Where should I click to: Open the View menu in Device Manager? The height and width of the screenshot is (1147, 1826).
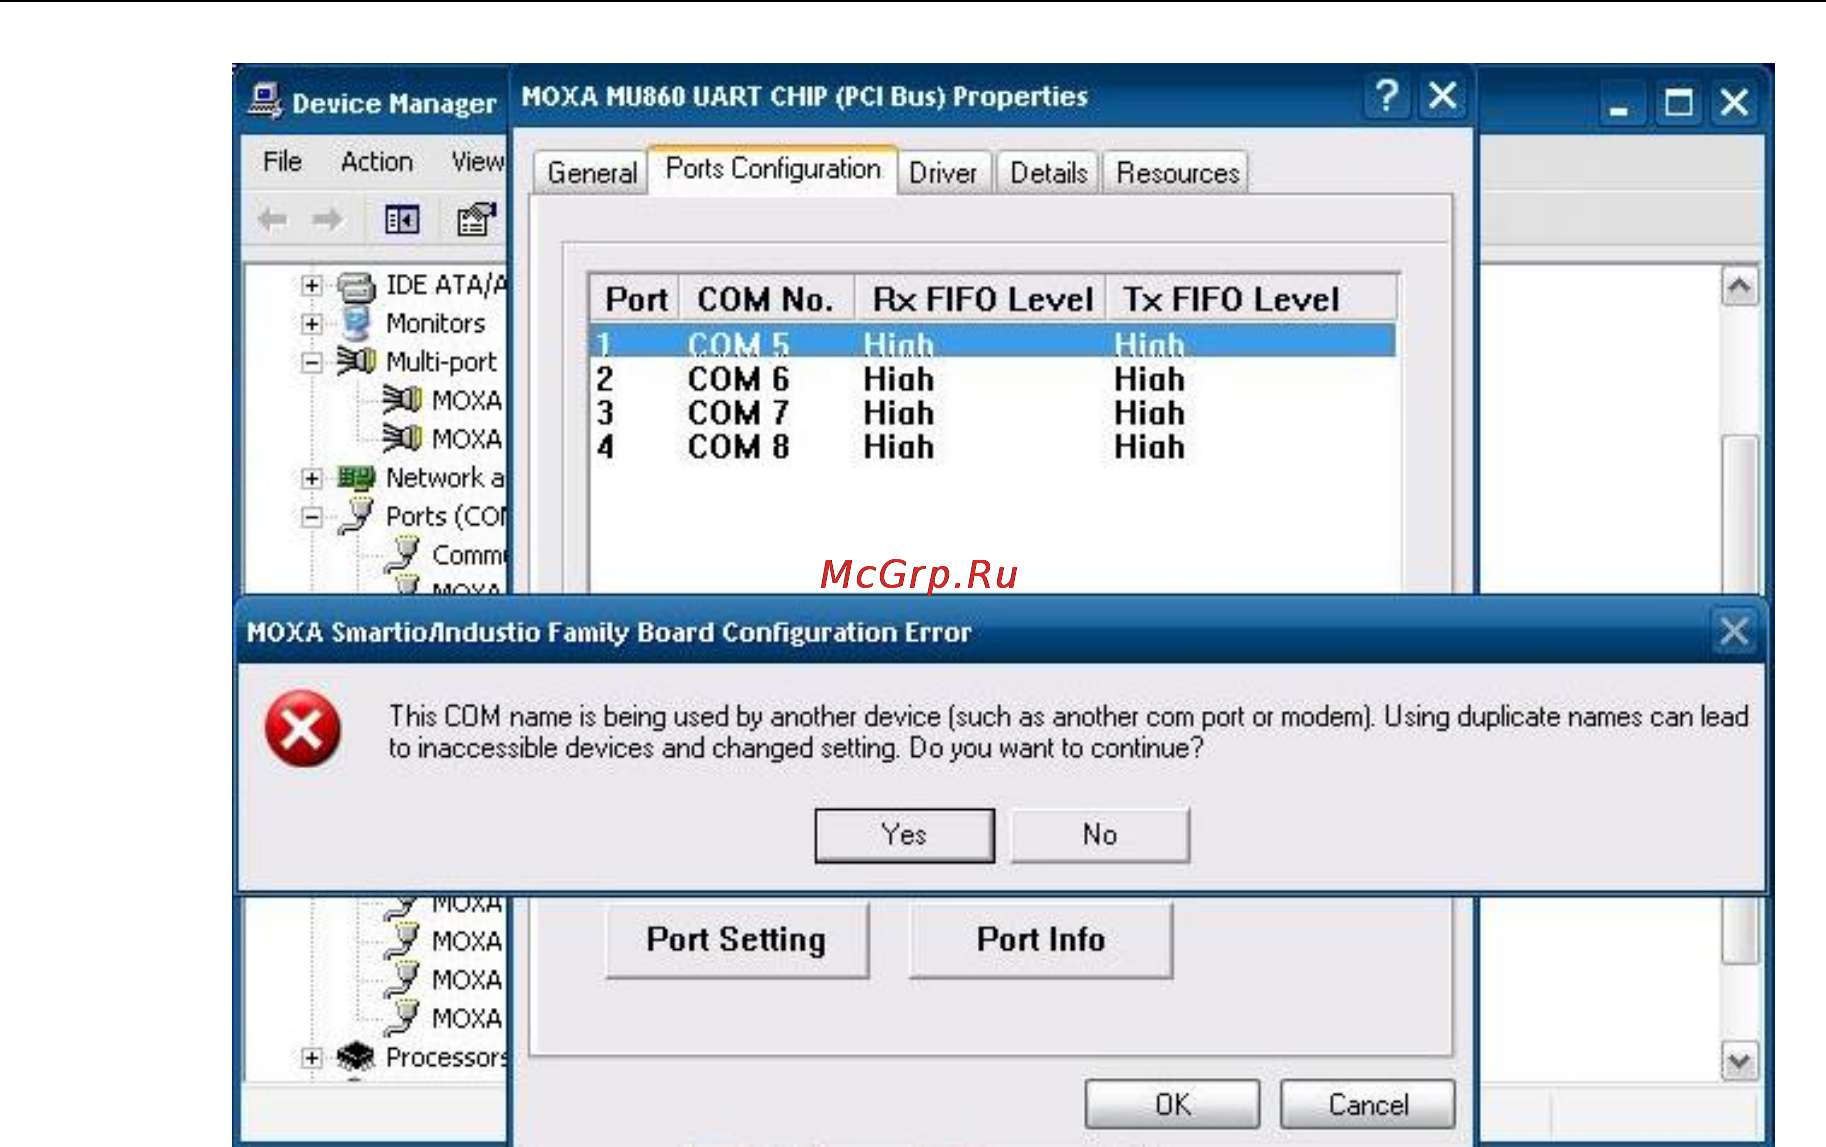point(478,162)
